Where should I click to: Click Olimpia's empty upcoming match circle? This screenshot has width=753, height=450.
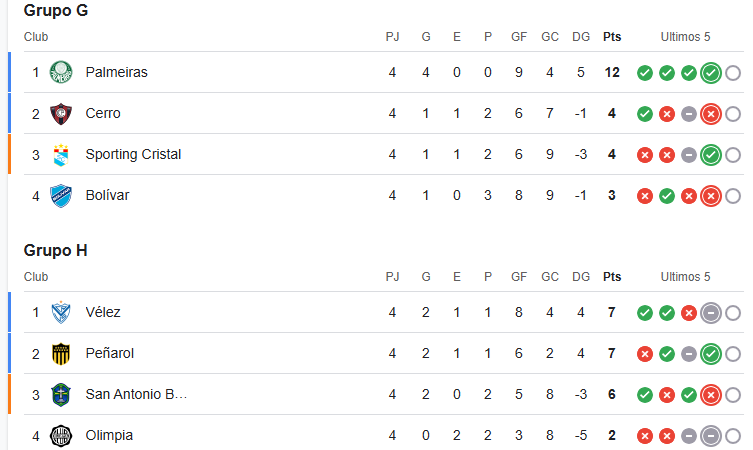(733, 436)
